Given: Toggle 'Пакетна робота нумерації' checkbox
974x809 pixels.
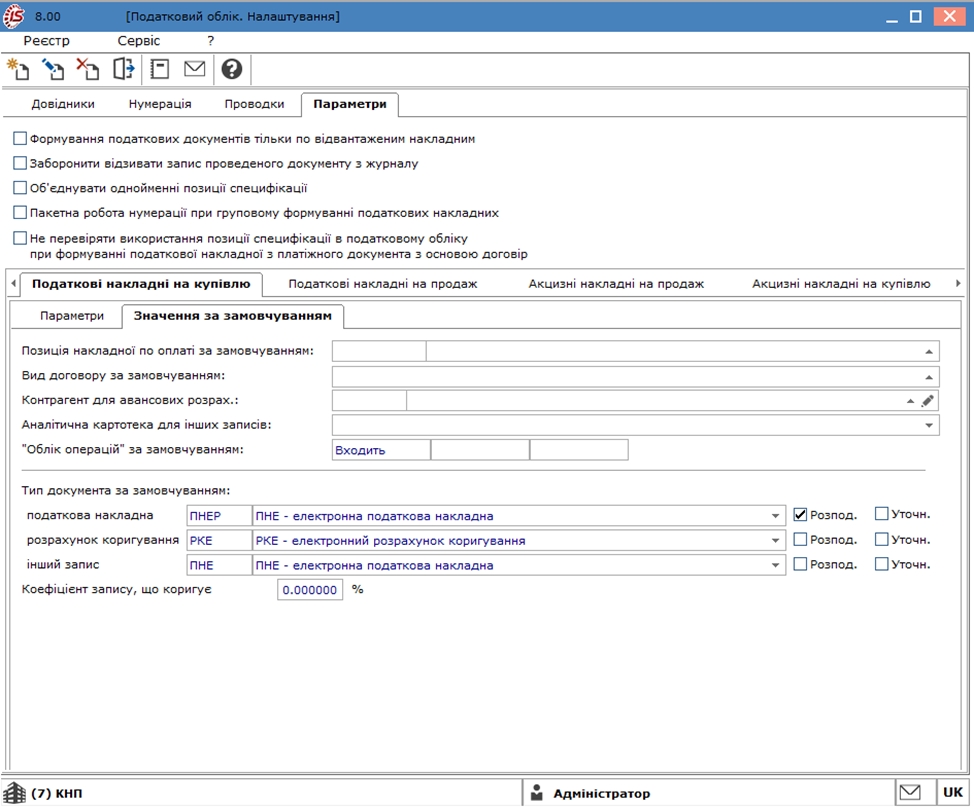Looking at the screenshot, I should (20, 213).
